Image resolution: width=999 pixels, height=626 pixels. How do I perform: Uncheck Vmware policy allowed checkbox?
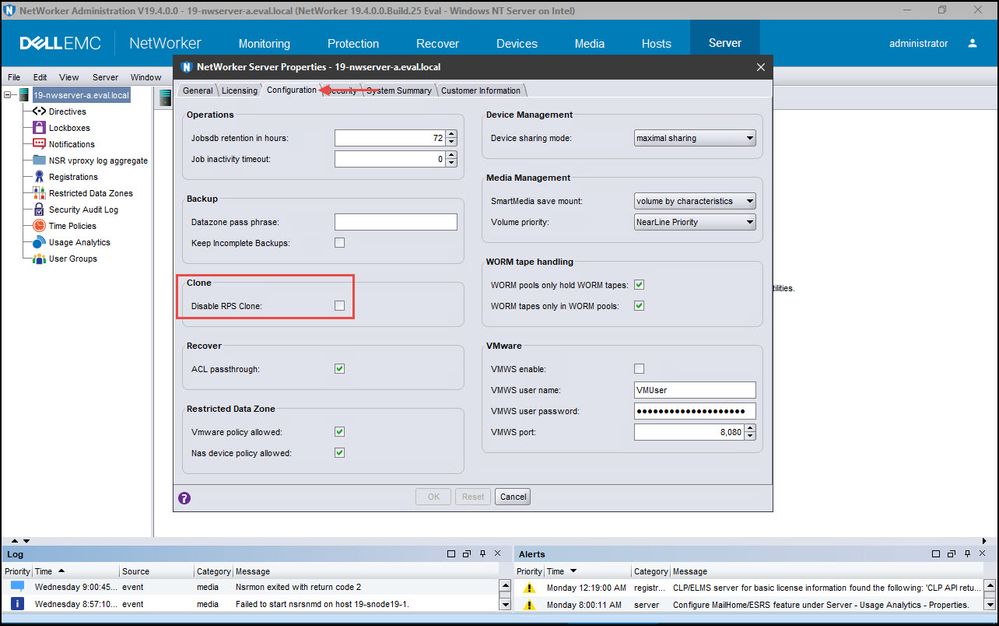[340, 432]
